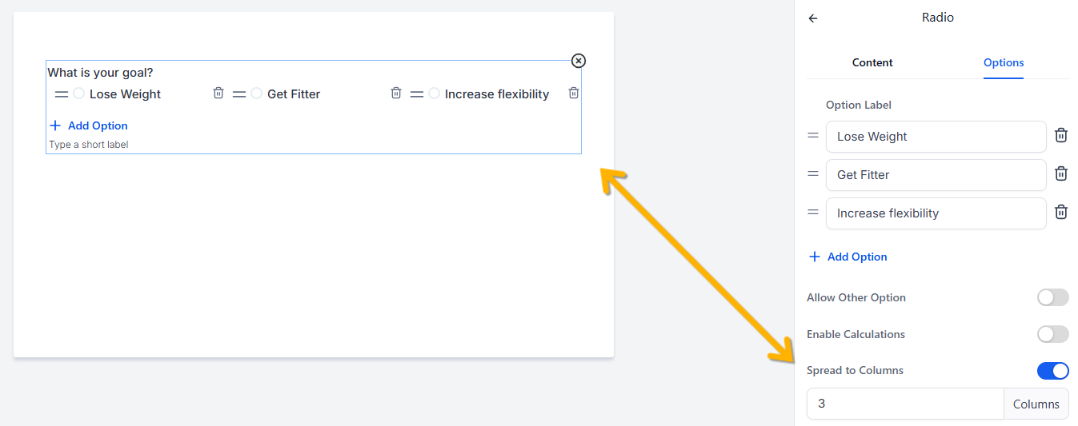Switch to the Content tab
Image resolution: width=1078 pixels, height=426 pixels.
coord(872,63)
